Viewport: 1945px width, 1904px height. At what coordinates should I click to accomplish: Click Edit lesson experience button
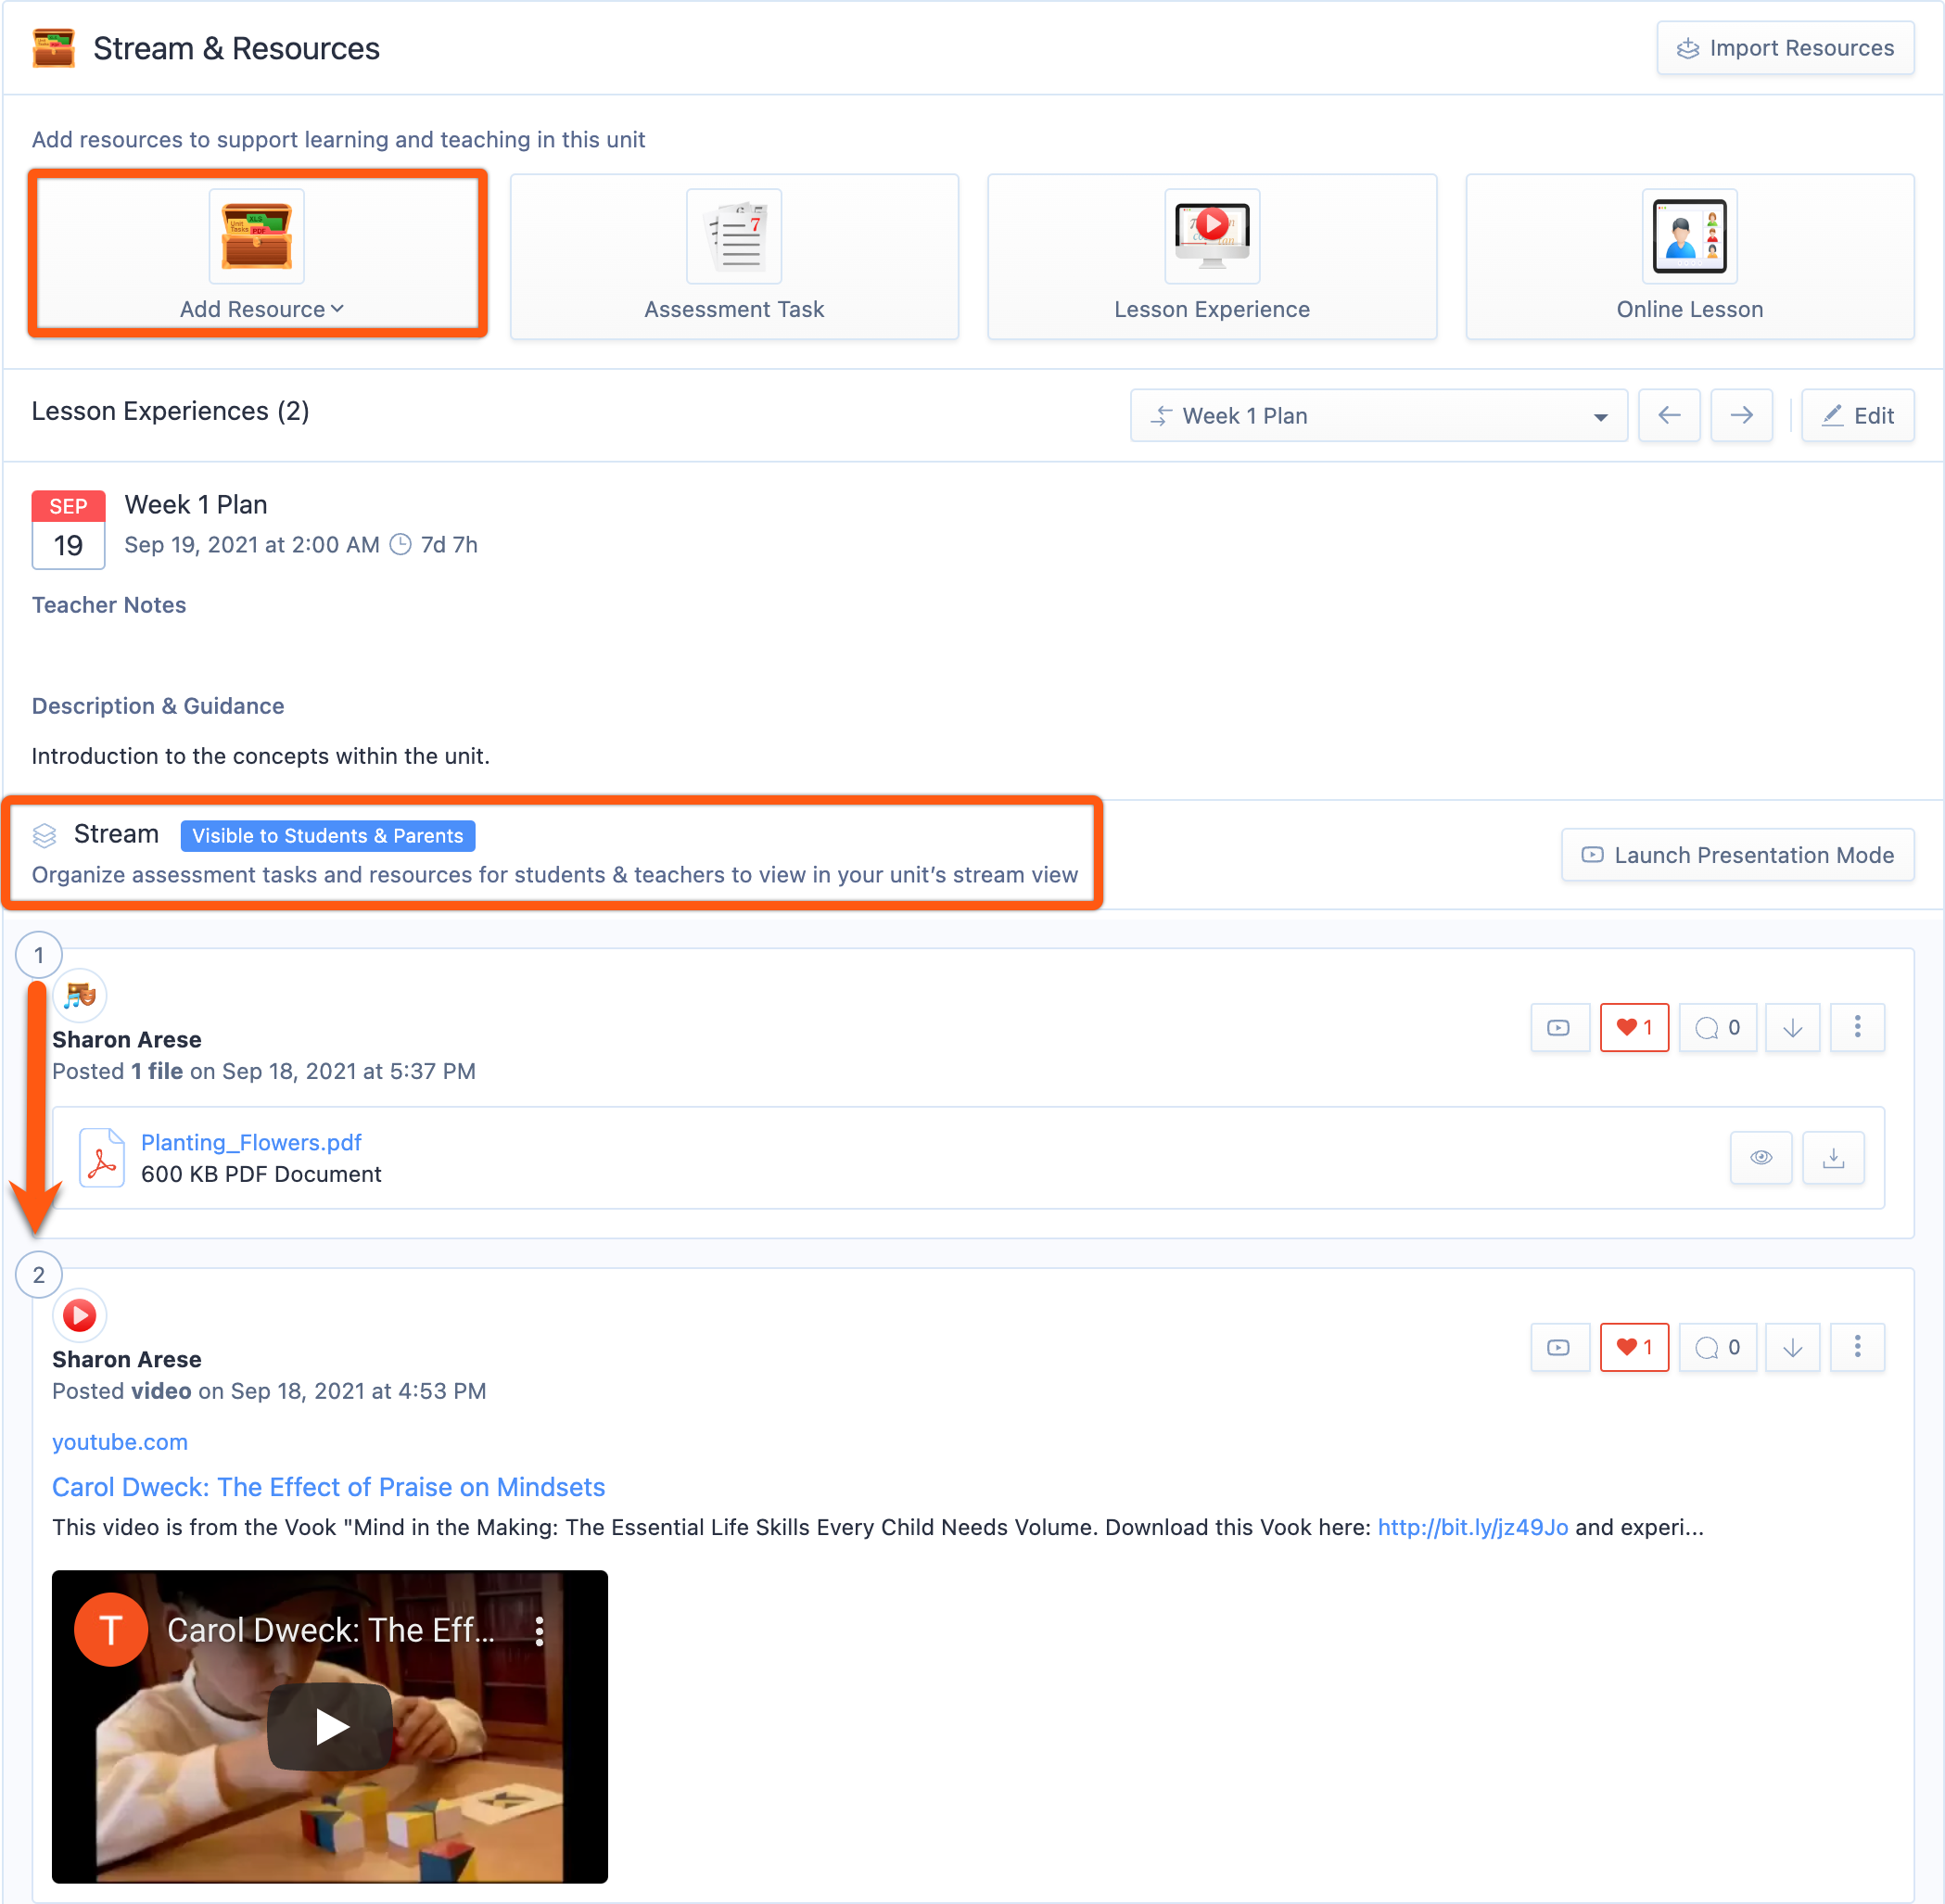[1857, 415]
